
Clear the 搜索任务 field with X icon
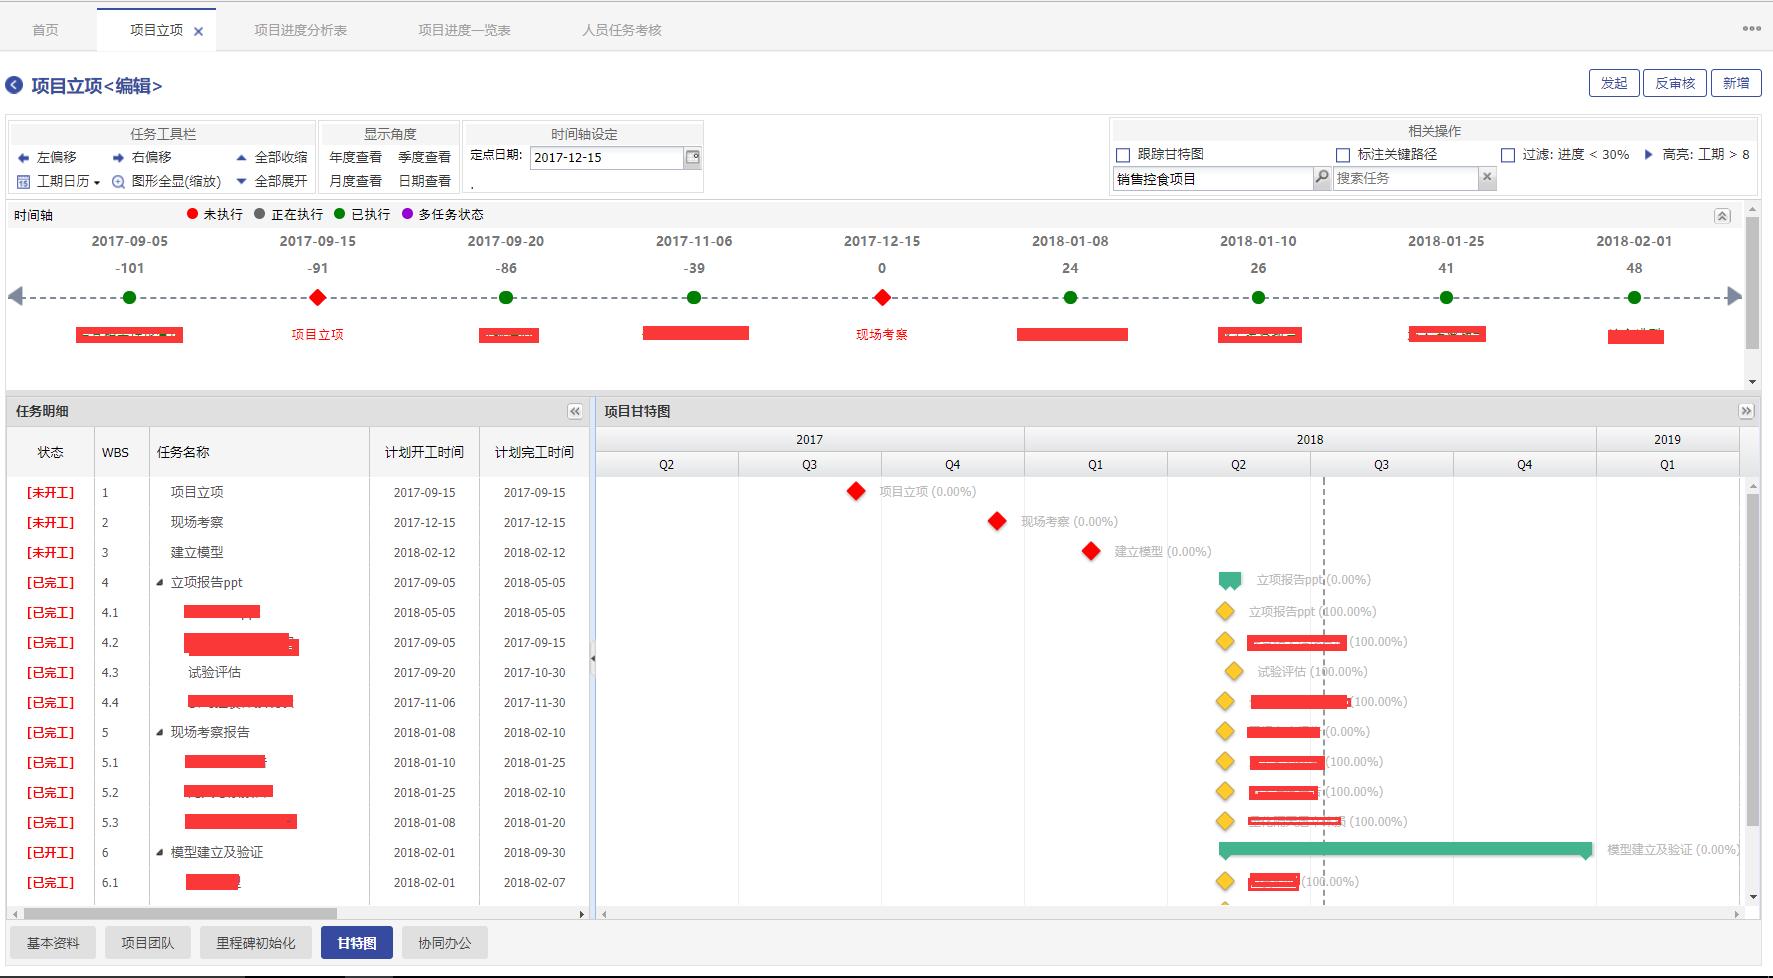coord(1487,178)
